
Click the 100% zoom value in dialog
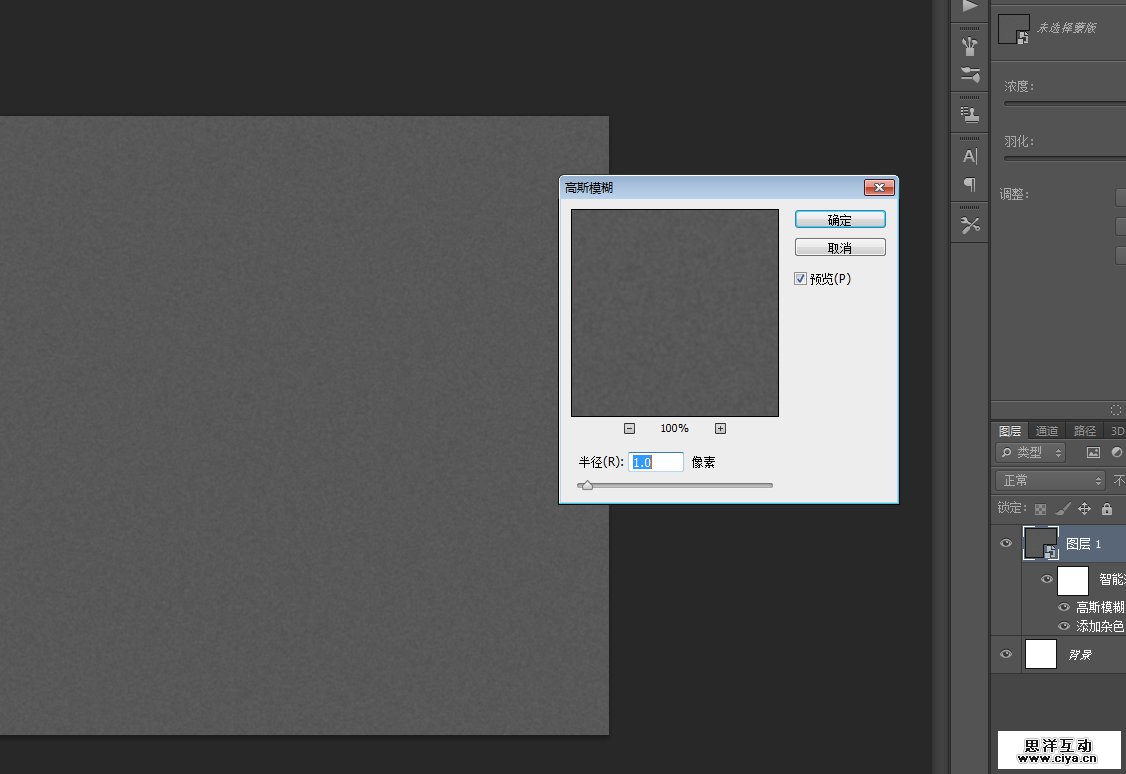coord(674,429)
